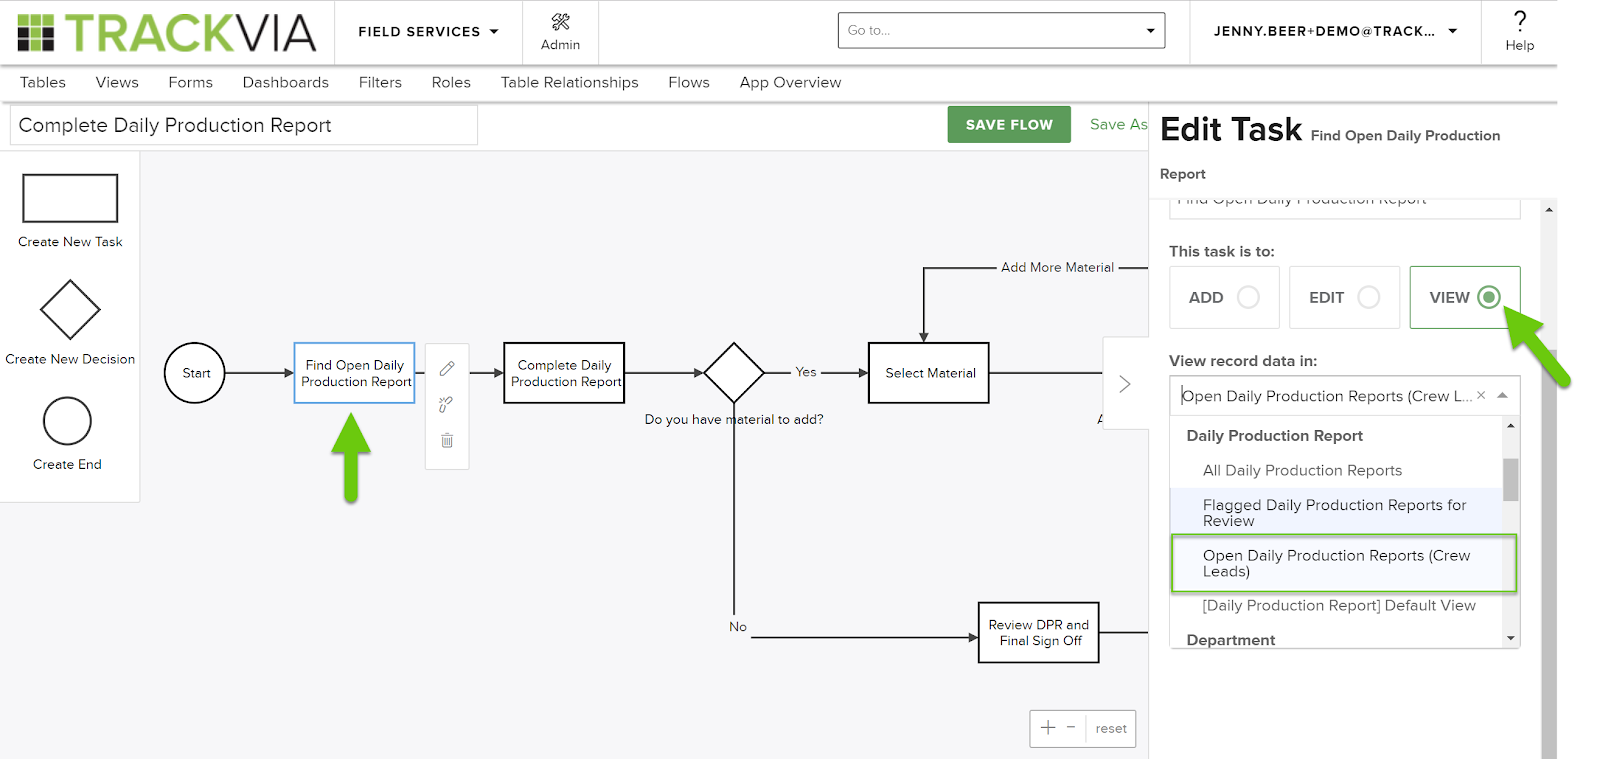Open the jenny.beer user account dropdown
This screenshot has width=1600, height=759.
tap(1335, 31)
